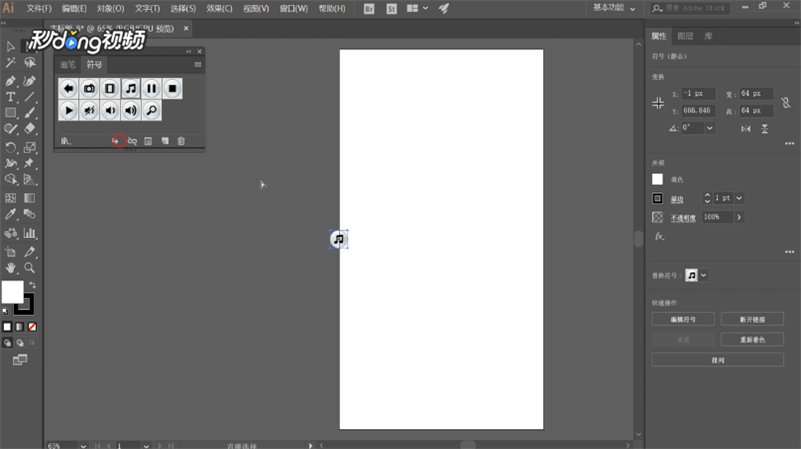Select the Type tool
This screenshot has width=801, height=449.
(10, 97)
